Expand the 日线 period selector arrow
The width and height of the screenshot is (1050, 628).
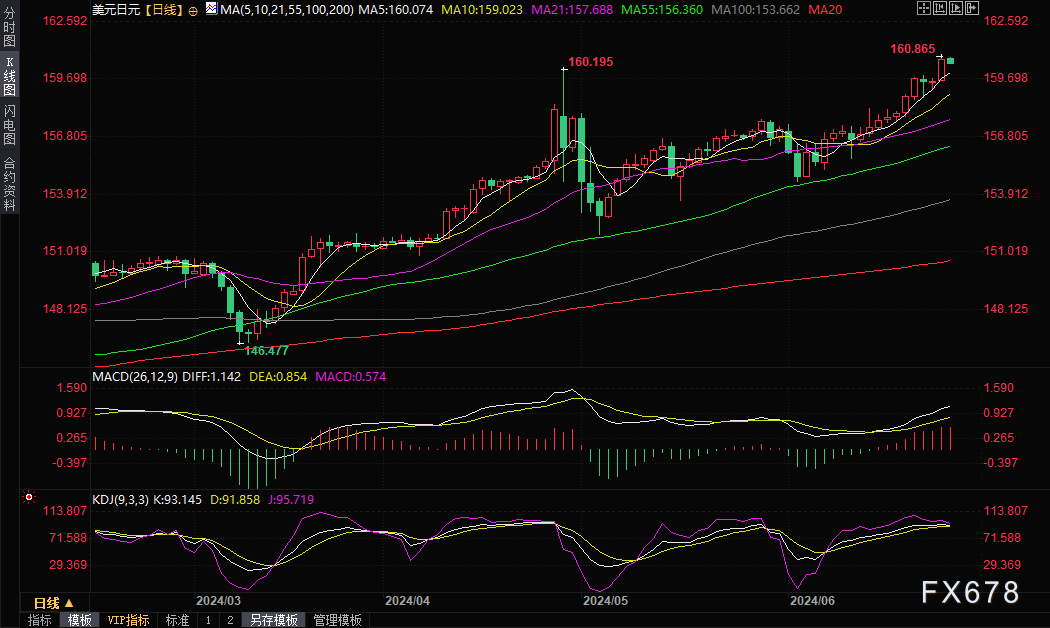[x=68, y=603]
